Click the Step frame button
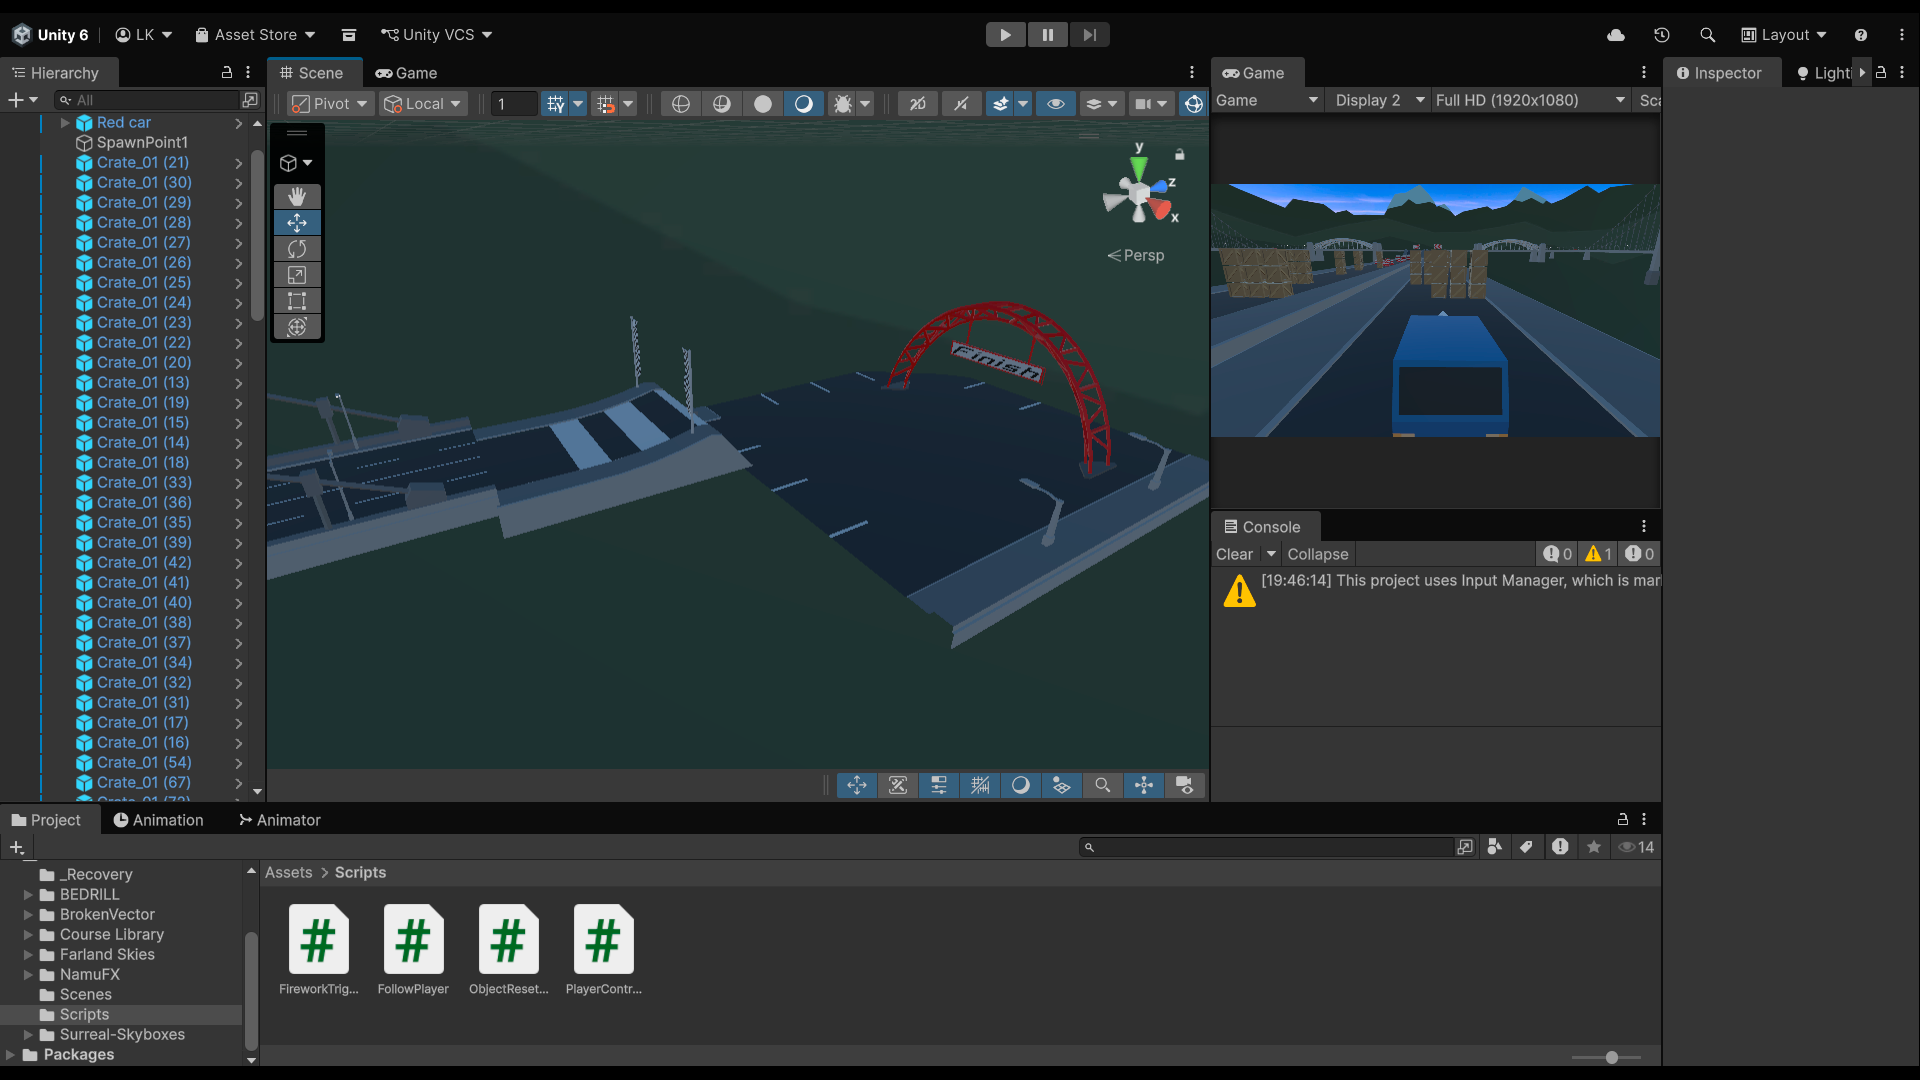This screenshot has width=1920, height=1080. click(x=1089, y=35)
